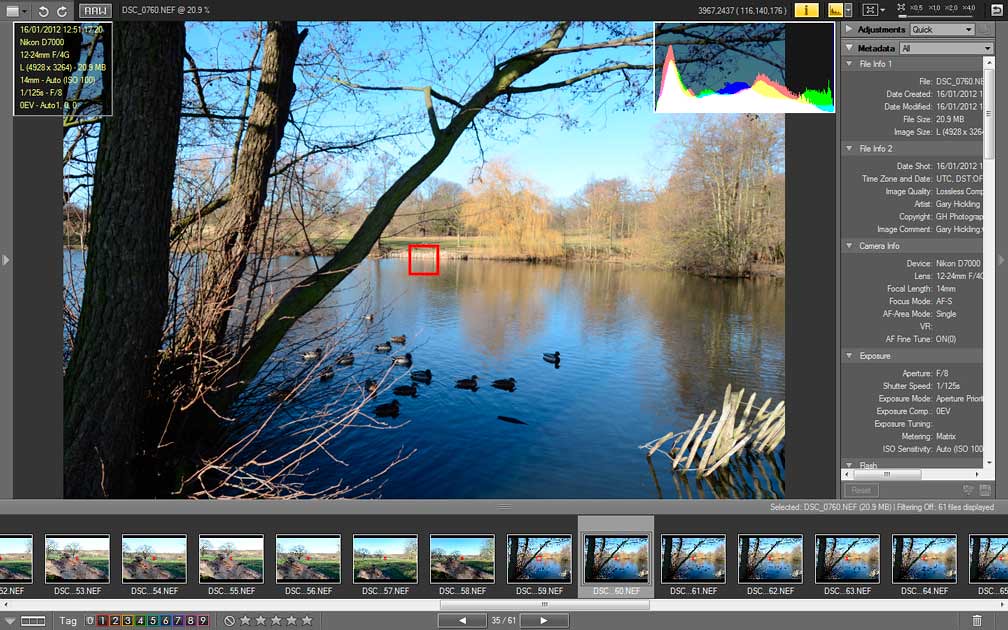Open the Quick adjustments dropdown

pos(942,30)
